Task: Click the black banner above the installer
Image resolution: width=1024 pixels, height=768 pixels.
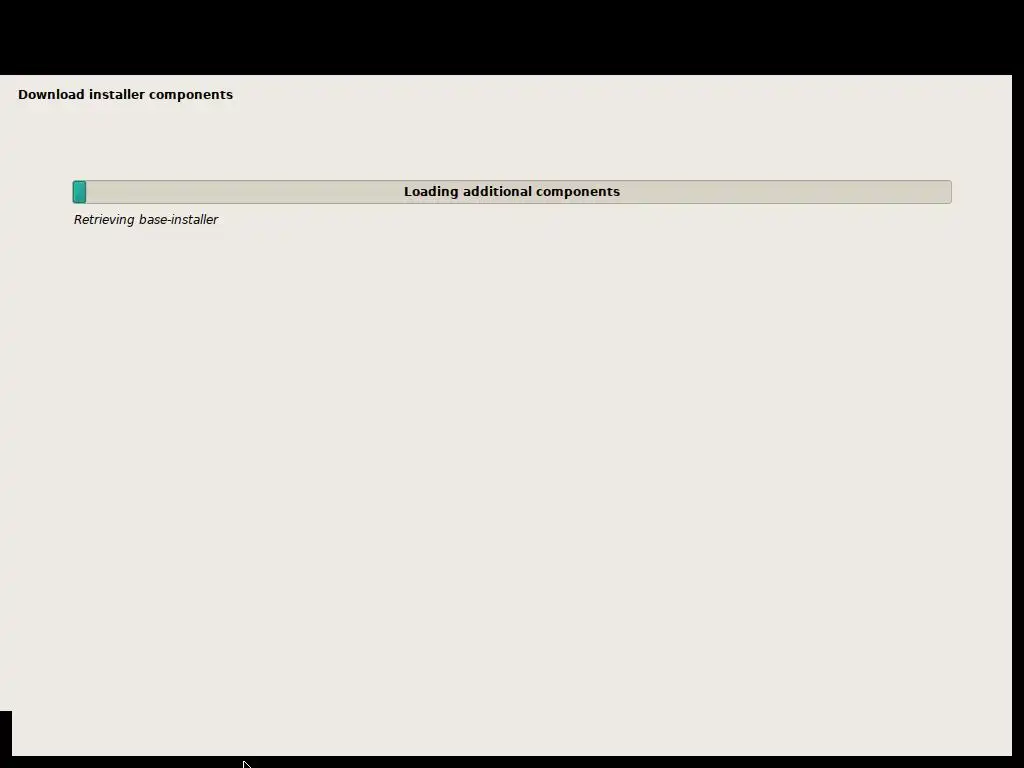Action: [x=512, y=37]
